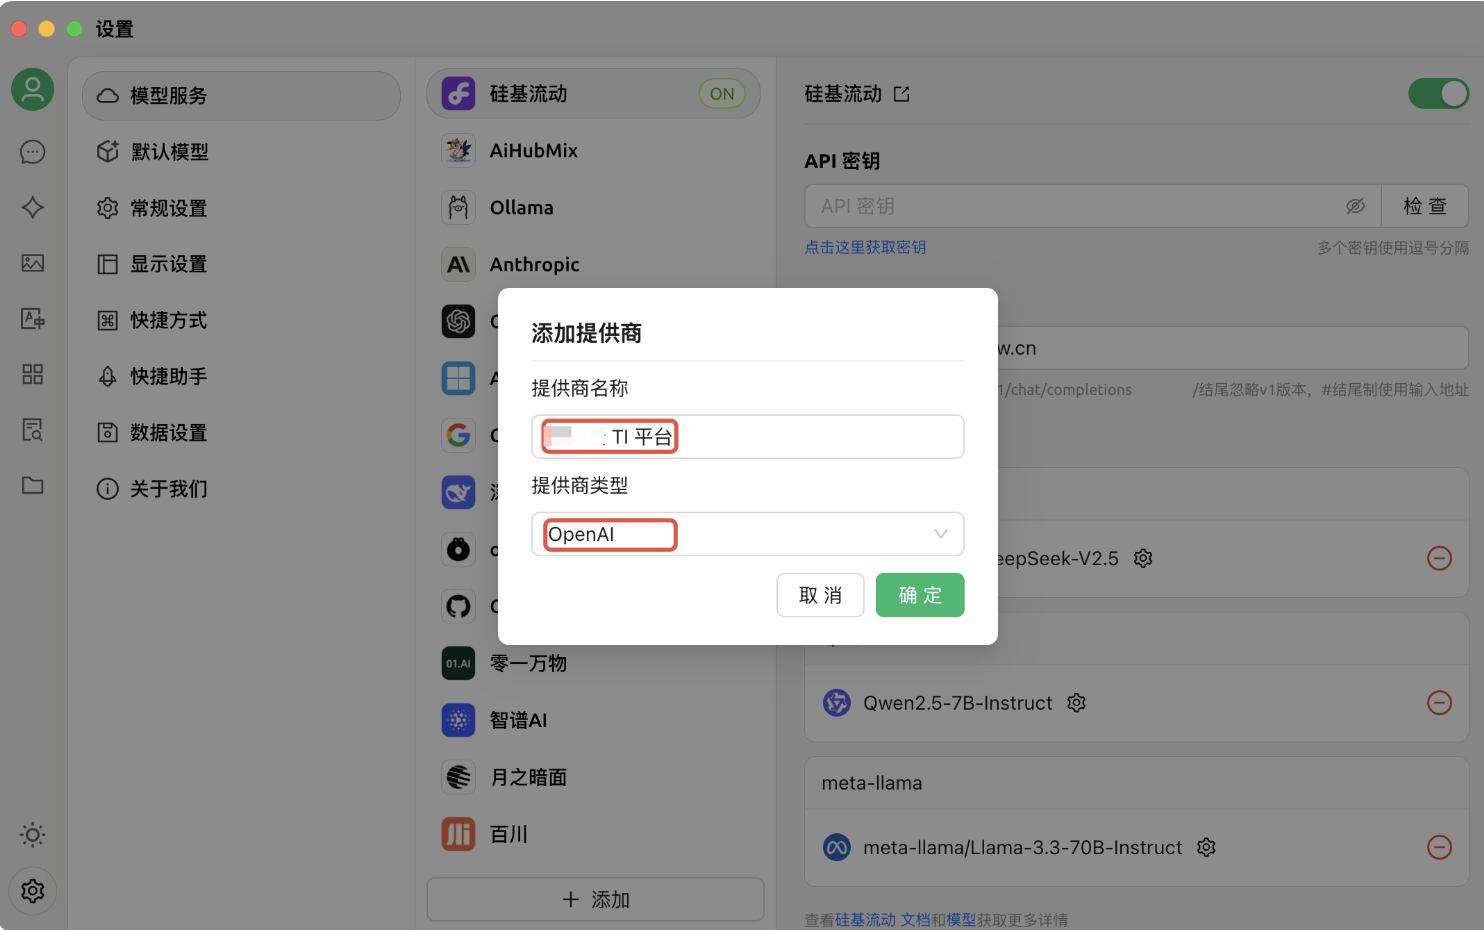Open the 硅基流动 external website link icon
1484x930 pixels.
(902, 94)
